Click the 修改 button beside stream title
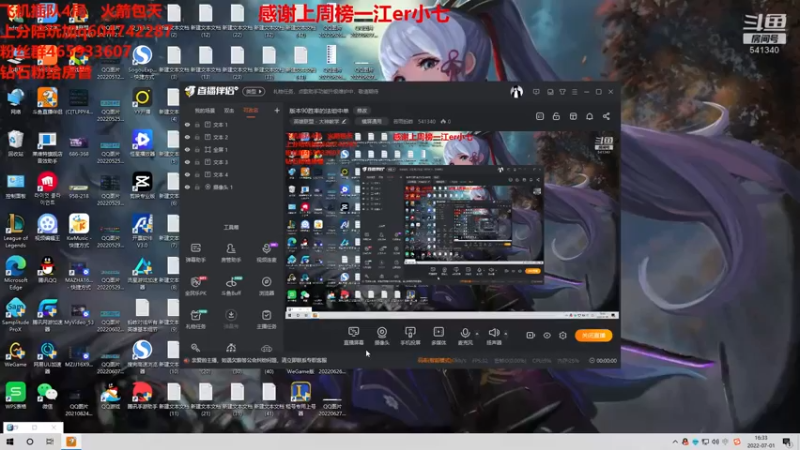800x450 pixels. pos(362,111)
